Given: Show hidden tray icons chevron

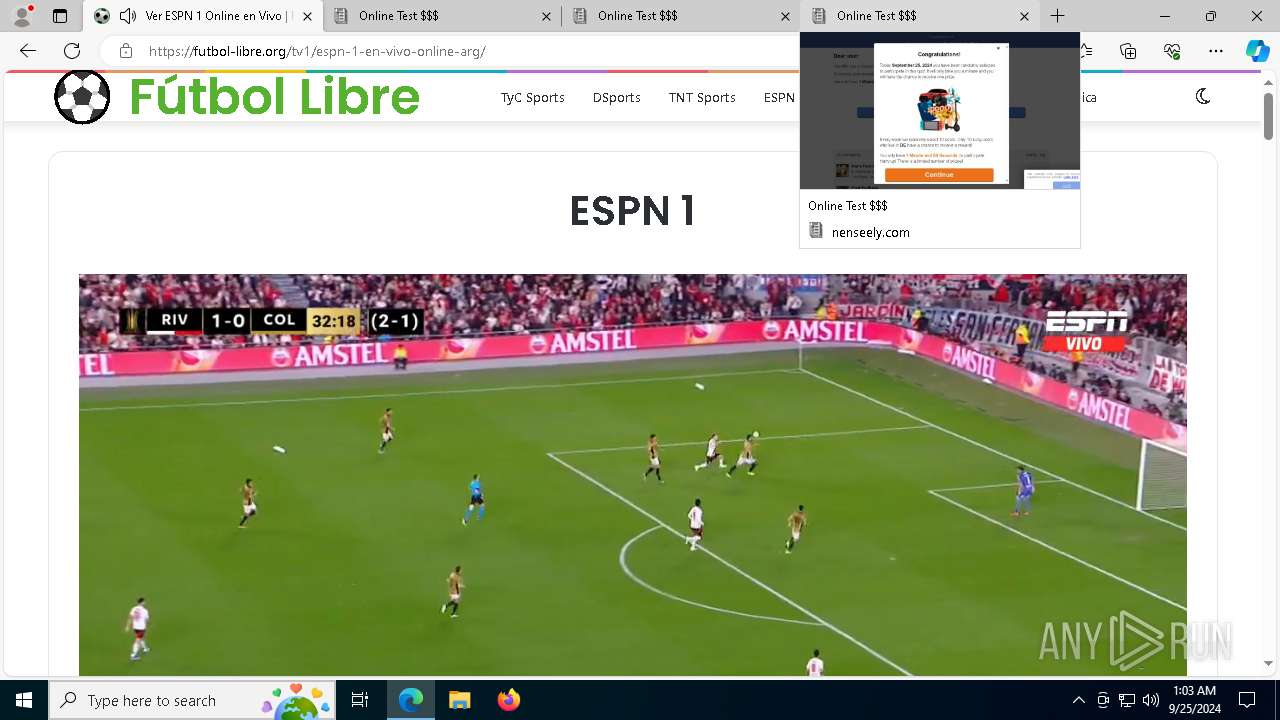Looking at the screenshot, I should [x=1078, y=700].
